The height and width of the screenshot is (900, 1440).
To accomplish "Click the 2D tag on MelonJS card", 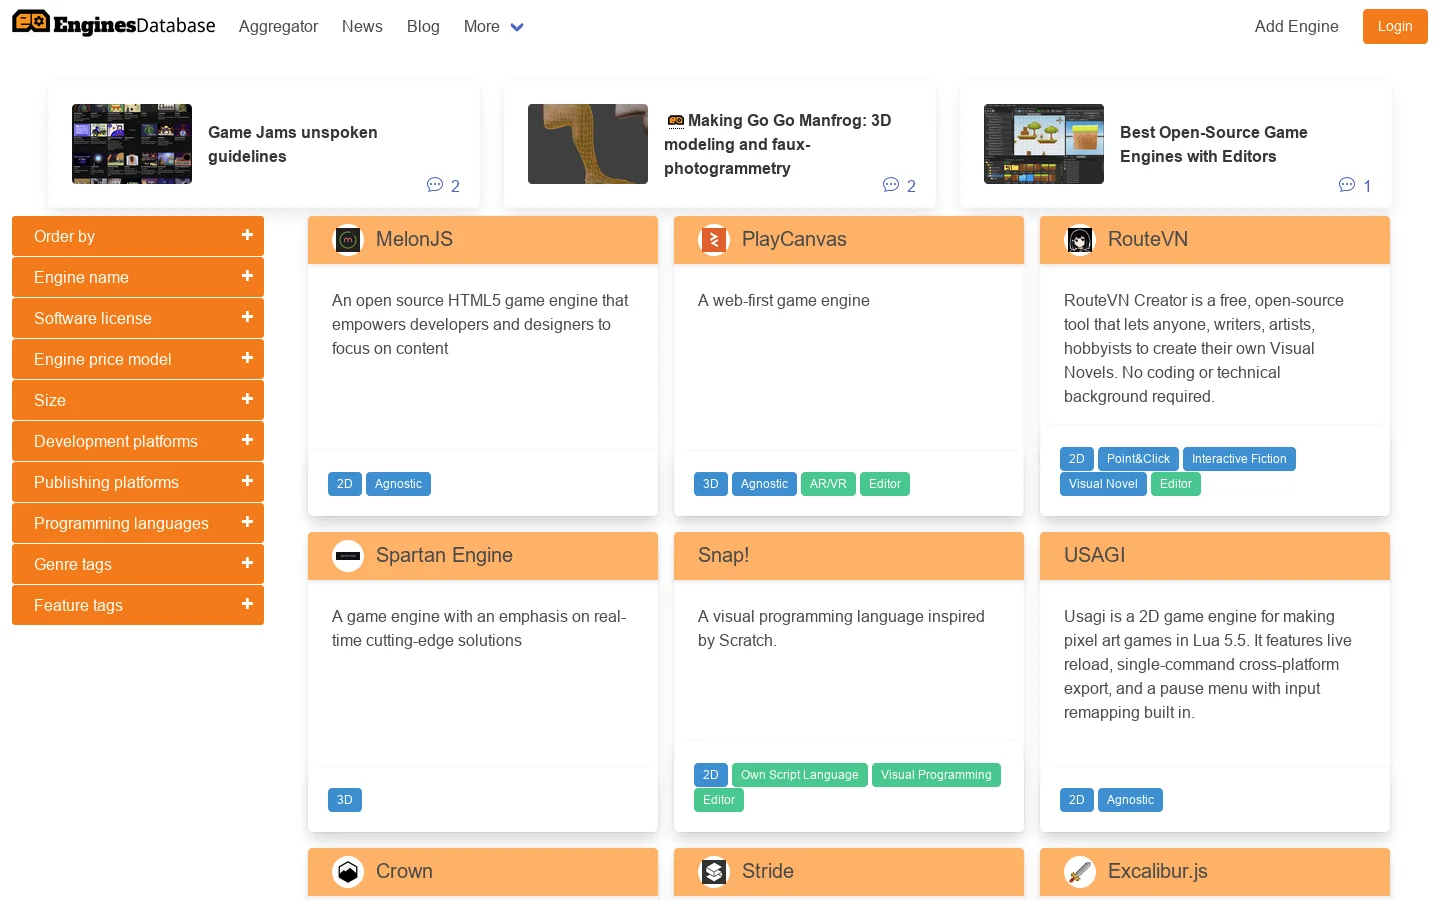I will [x=345, y=484].
